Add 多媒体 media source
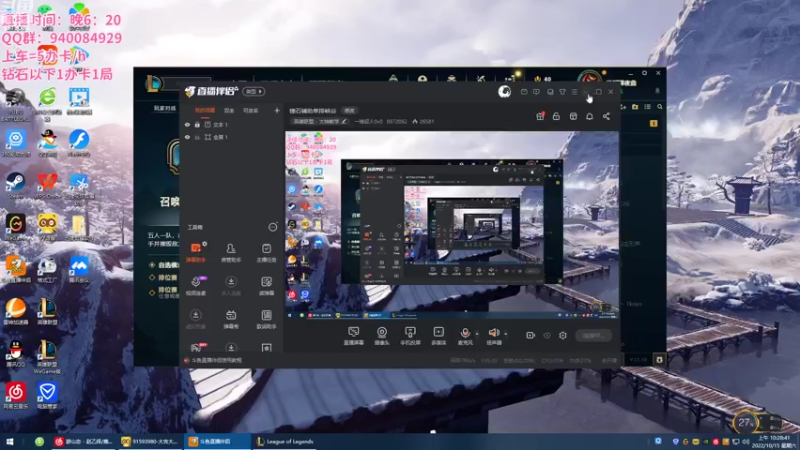800x450 pixels. click(x=438, y=336)
